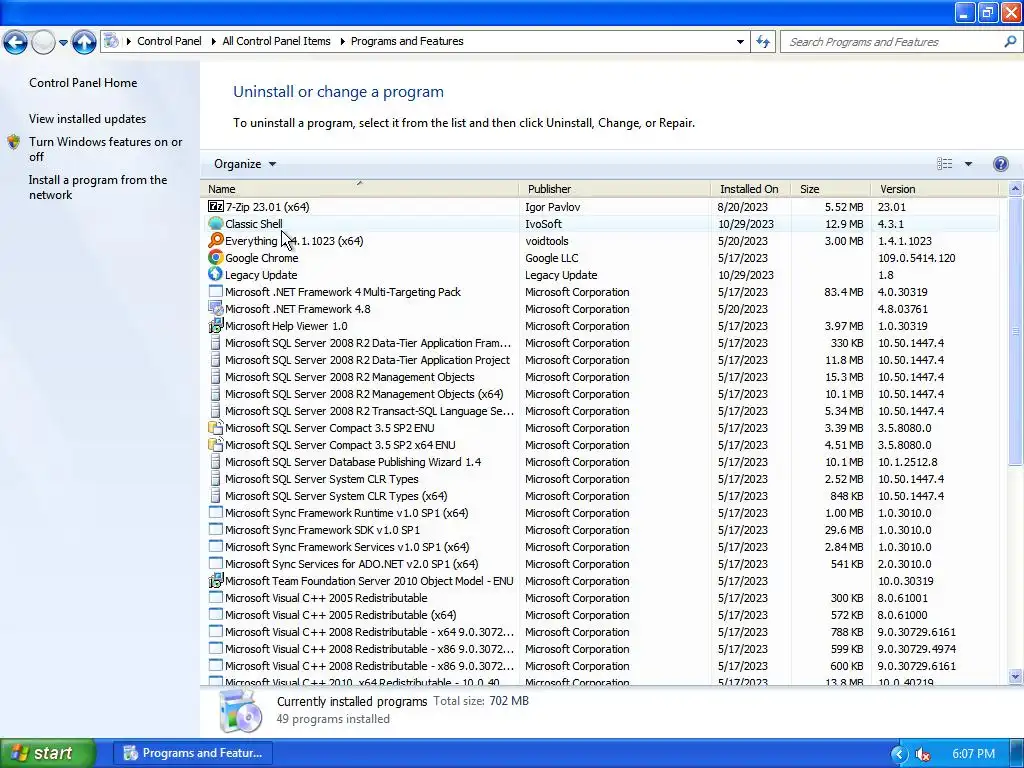
Task: Click the Microsoft Help Viewer 1.0 icon
Action: click(x=216, y=325)
